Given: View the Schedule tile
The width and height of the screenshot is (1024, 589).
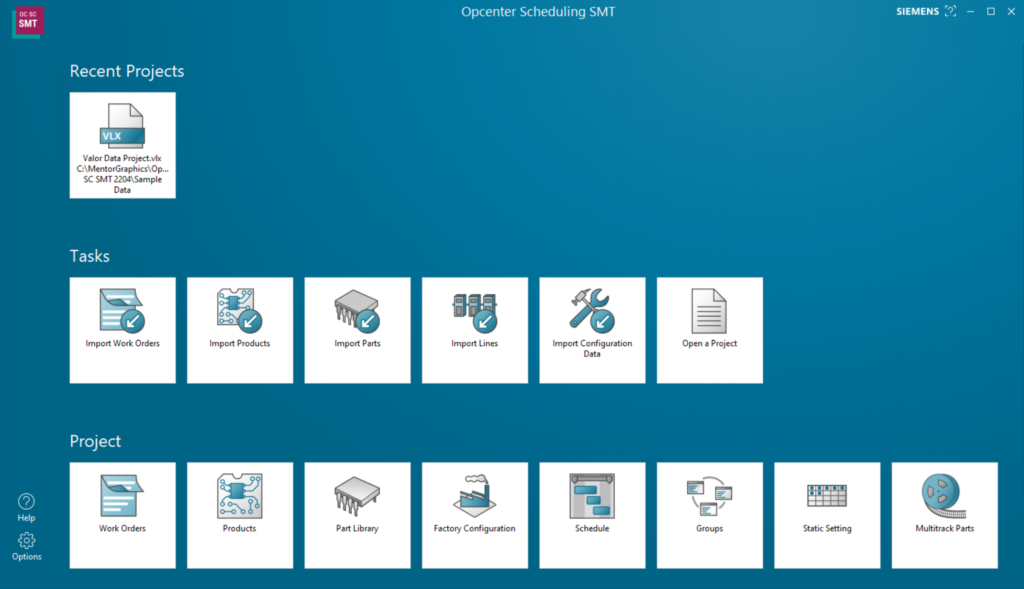Looking at the screenshot, I should (592, 515).
